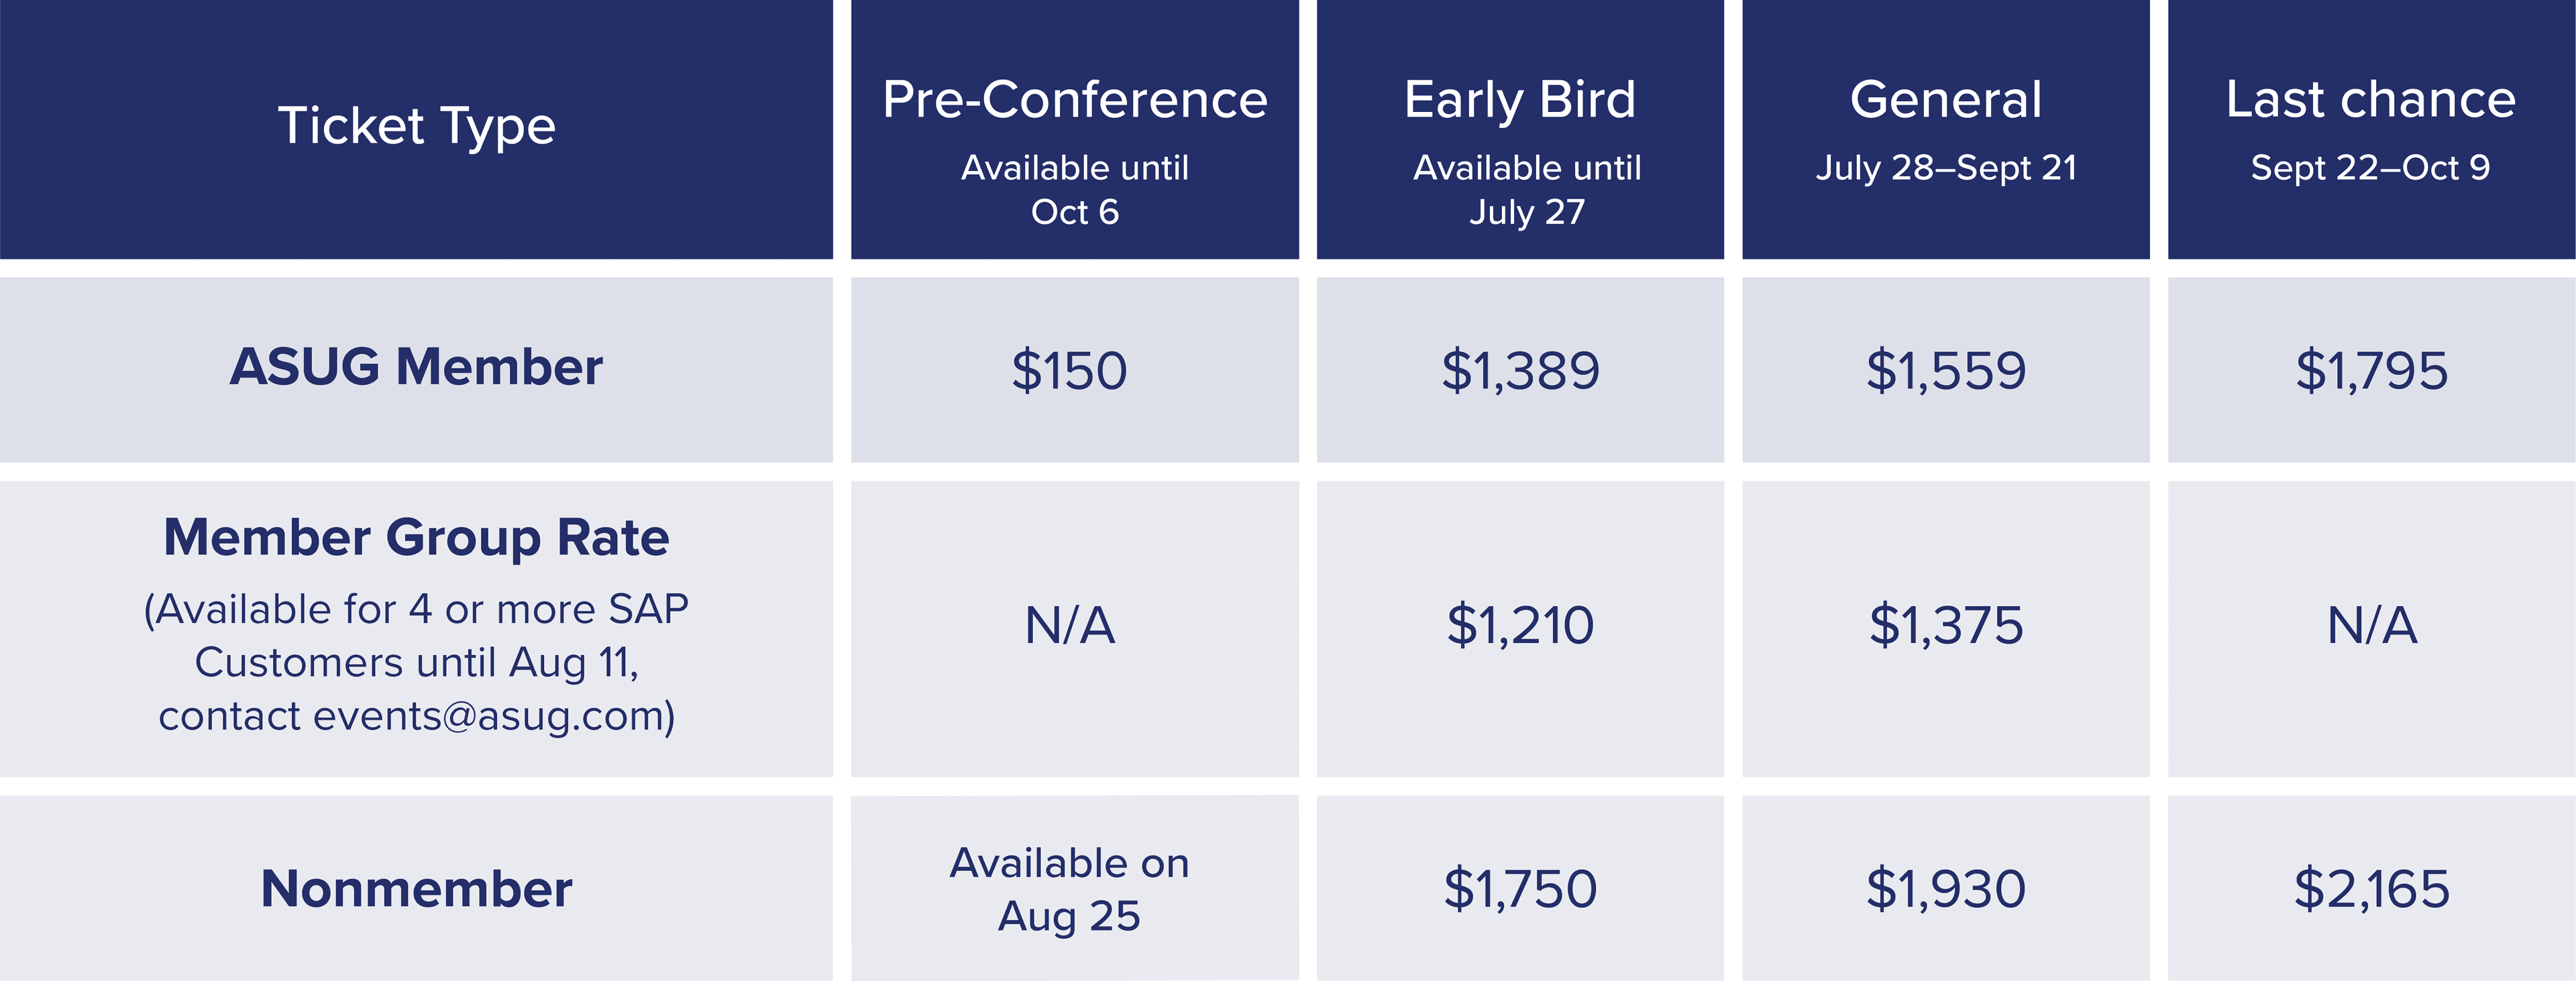
Task: Click the $2,165 nonmember Last chance price
Action: 2372,888
